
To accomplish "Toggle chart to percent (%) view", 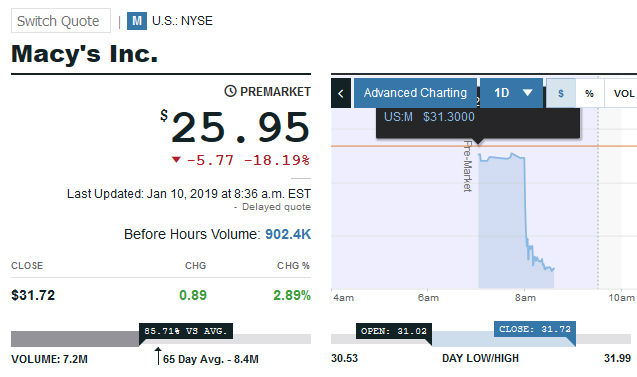I will coord(589,93).
